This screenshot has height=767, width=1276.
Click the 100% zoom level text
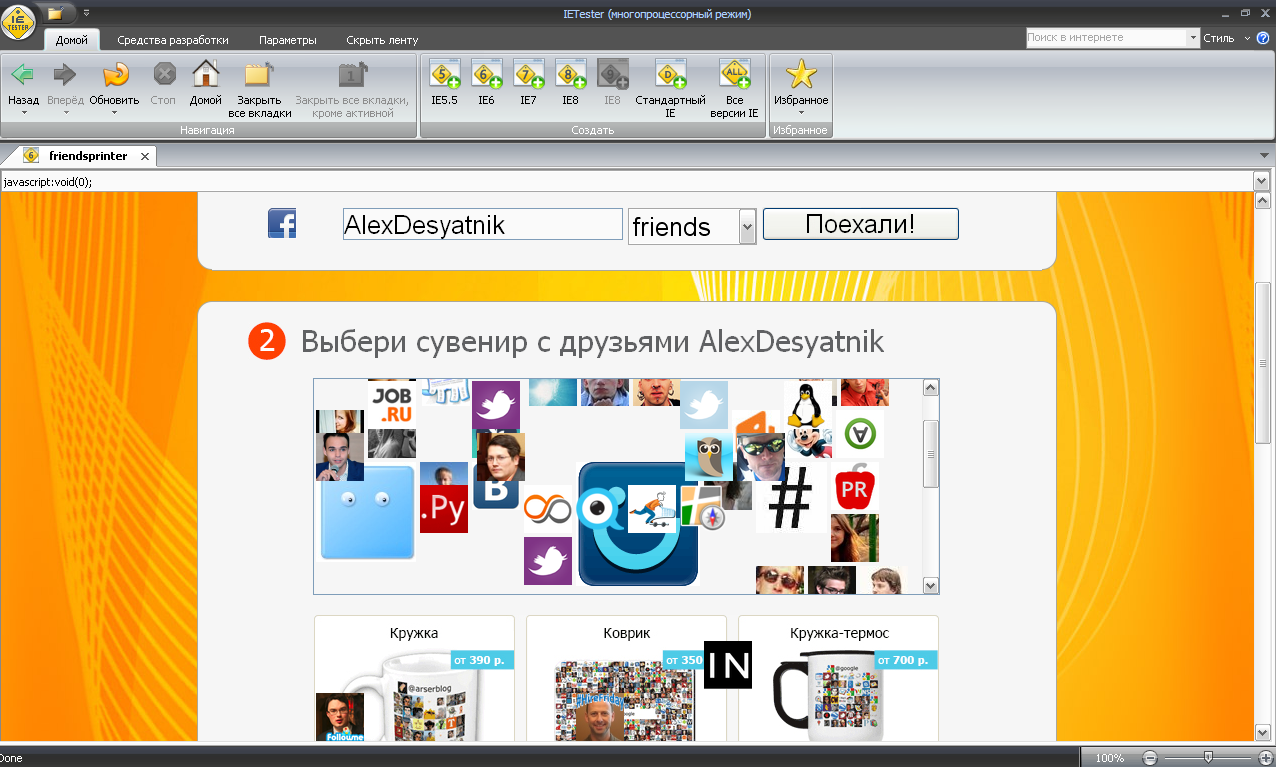1110,758
